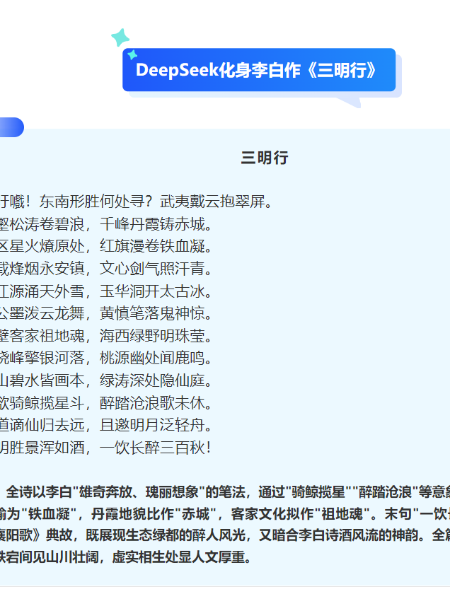Select the poem heading 三明行
The height and width of the screenshot is (594, 450).
(264, 158)
